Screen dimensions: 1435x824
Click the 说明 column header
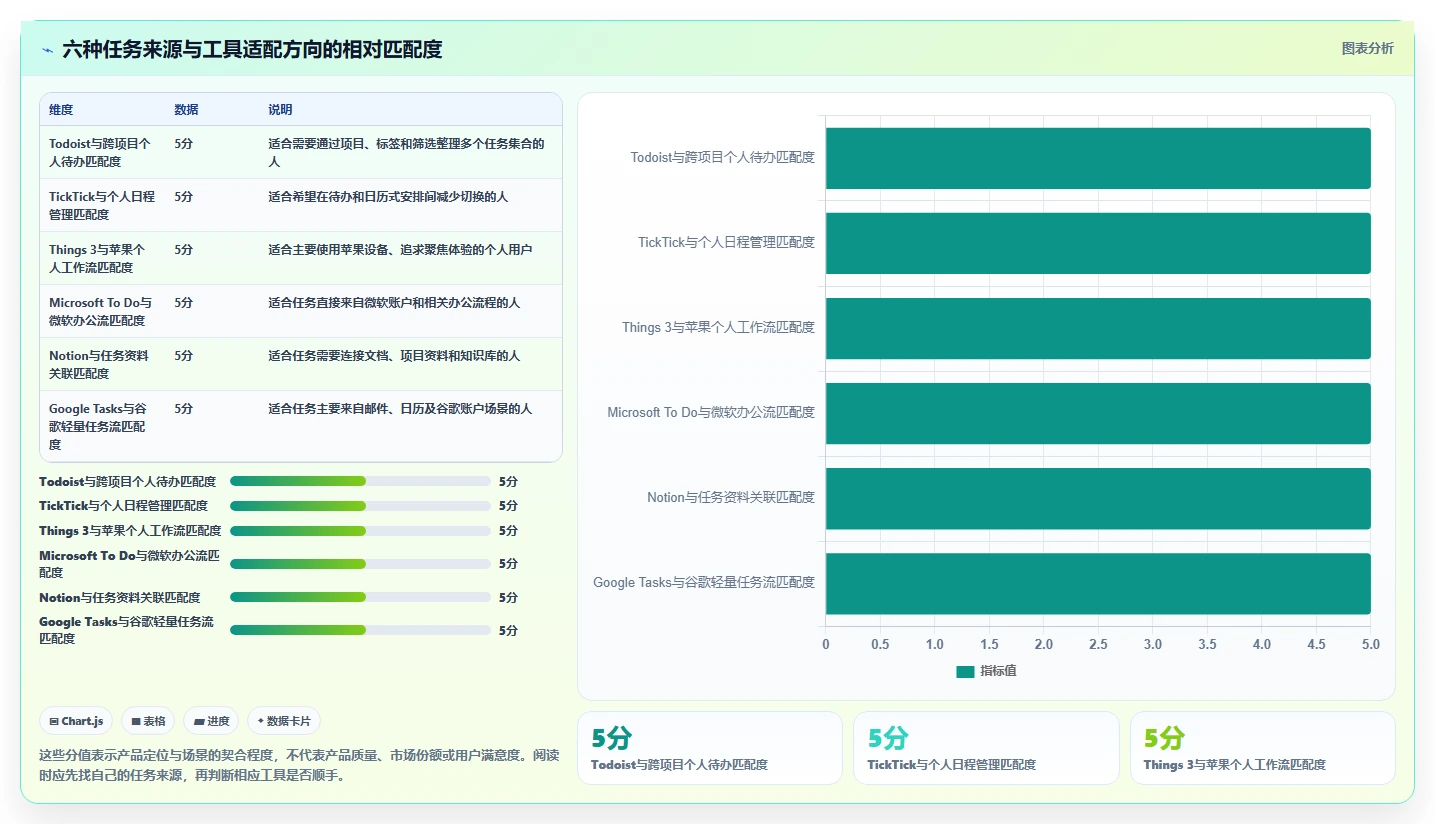[x=280, y=110]
